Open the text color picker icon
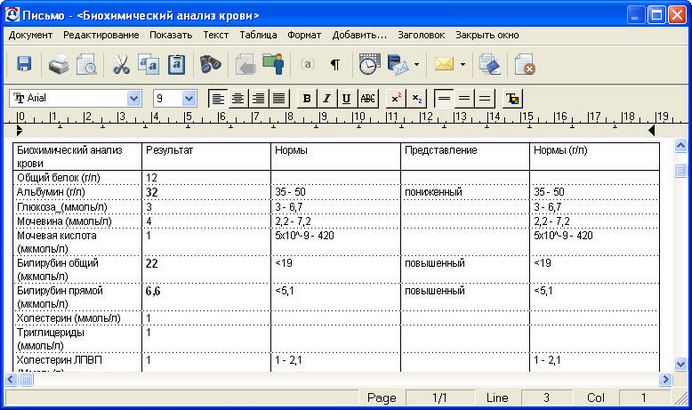 click(513, 98)
